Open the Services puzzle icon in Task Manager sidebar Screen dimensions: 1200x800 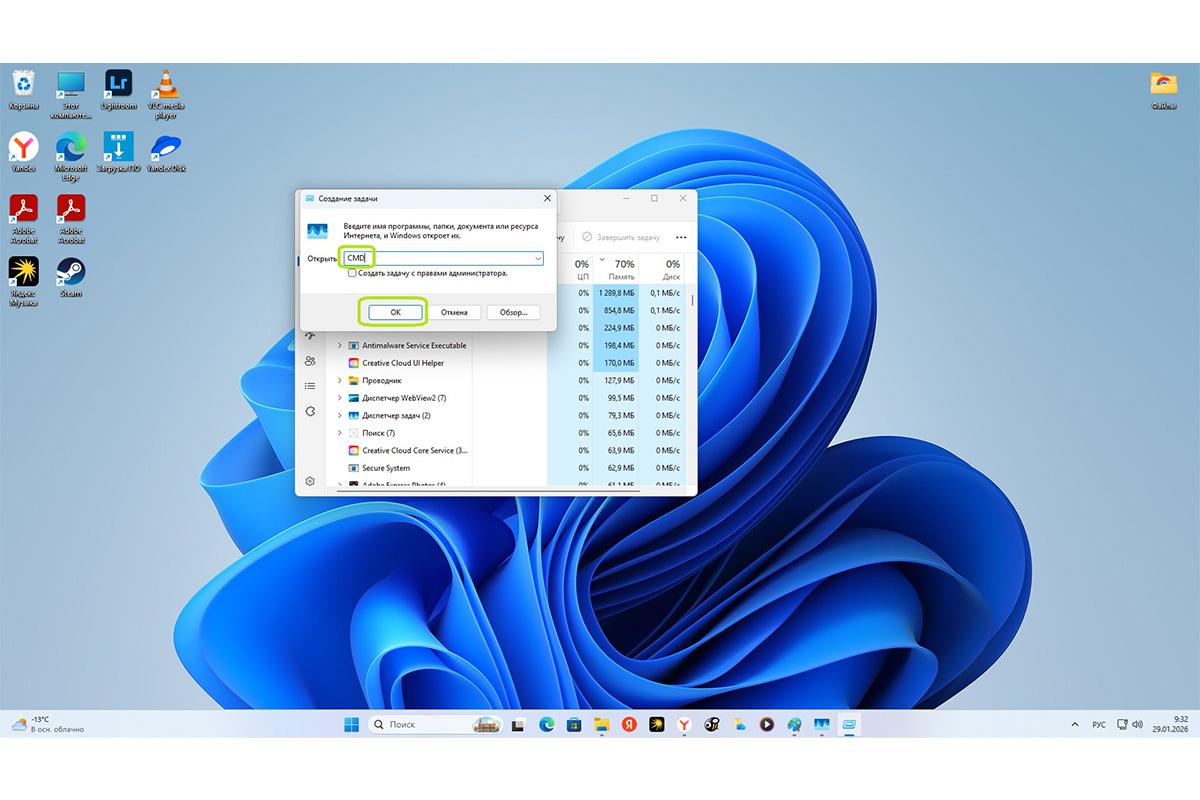[310, 411]
